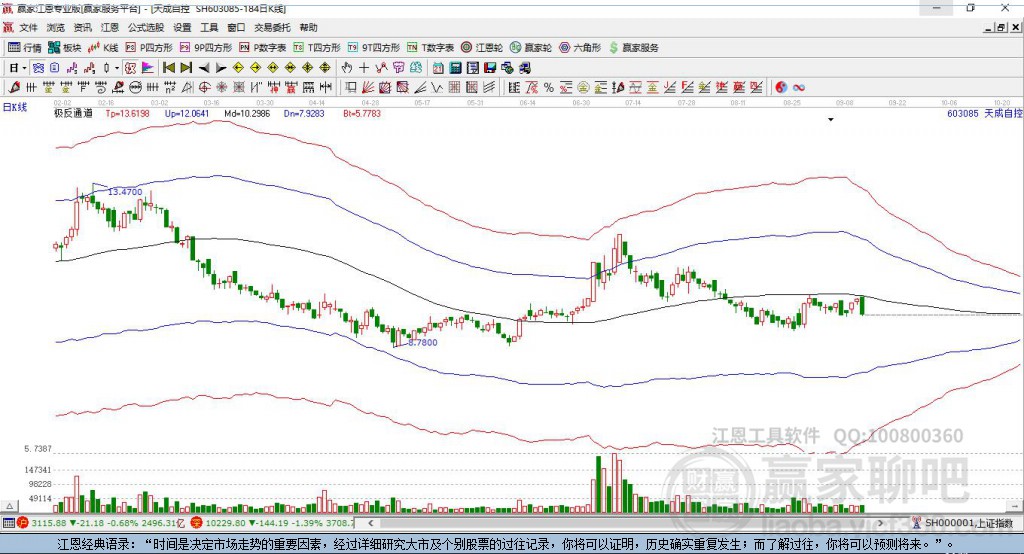Click the small triangle chart marker
The height and width of the screenshot is (554, 1024).
click(831, 120)
